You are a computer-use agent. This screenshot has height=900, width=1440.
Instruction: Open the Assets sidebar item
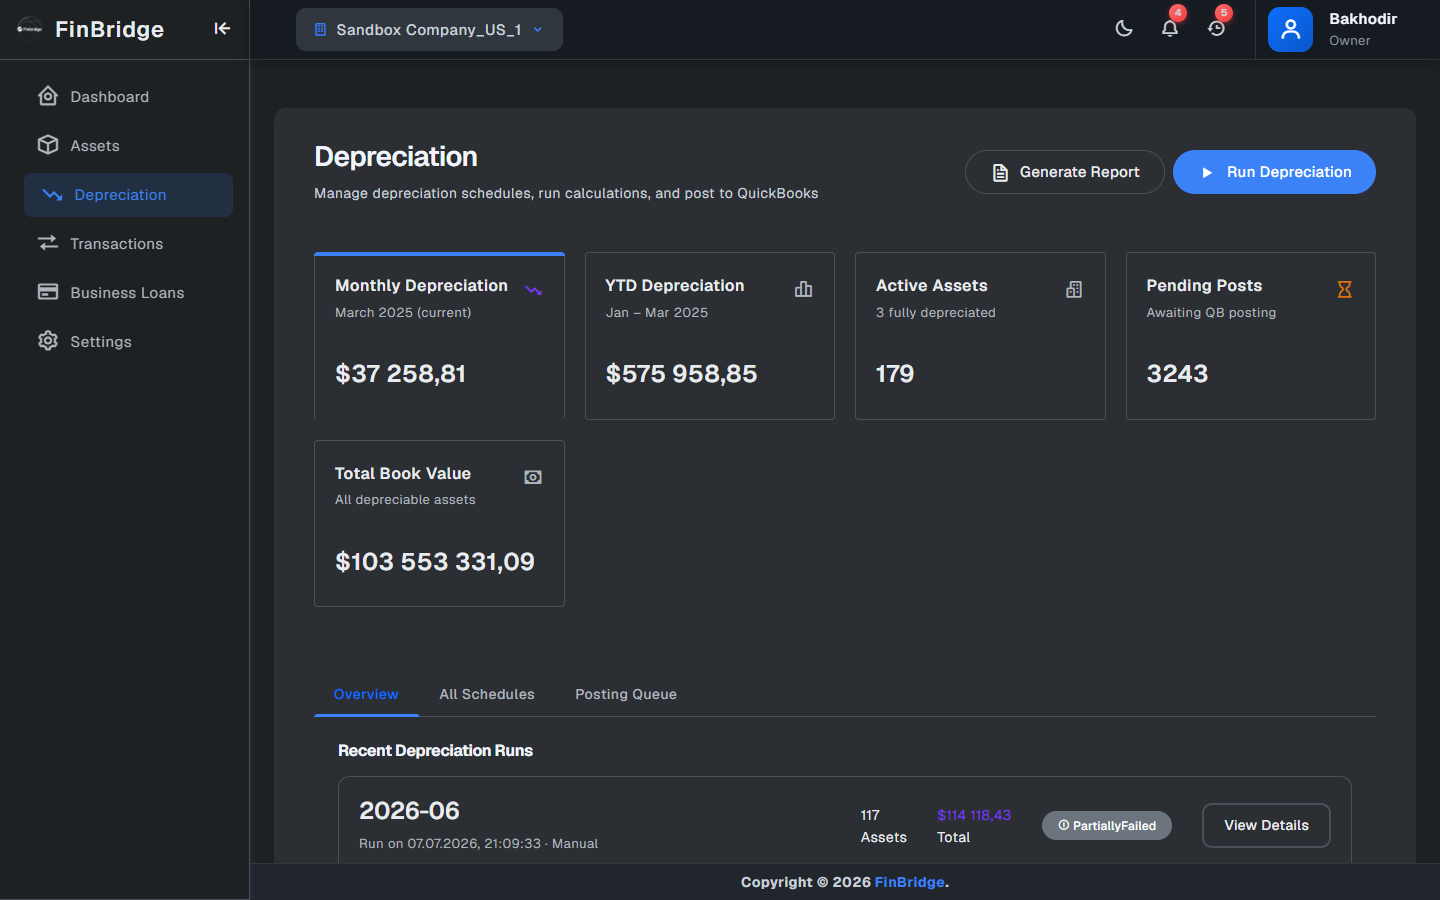pos(128,146)
